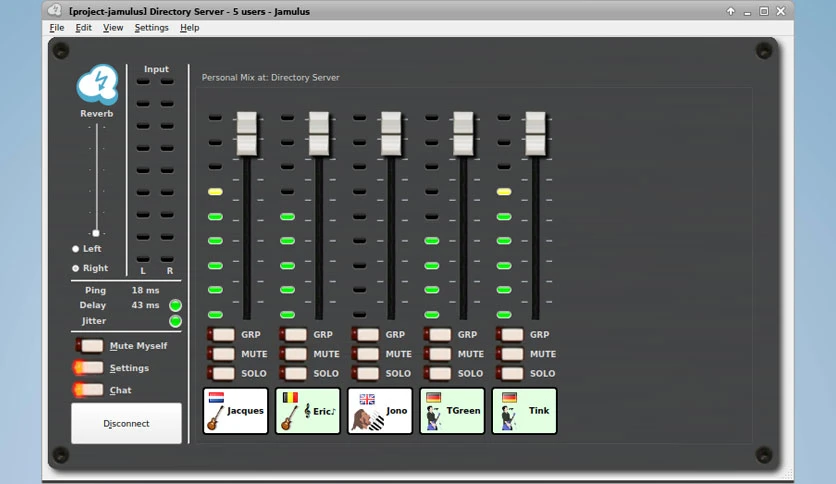The image size is (836, 484).
Task: Click the Eric name tag
Action: point(308,411)
